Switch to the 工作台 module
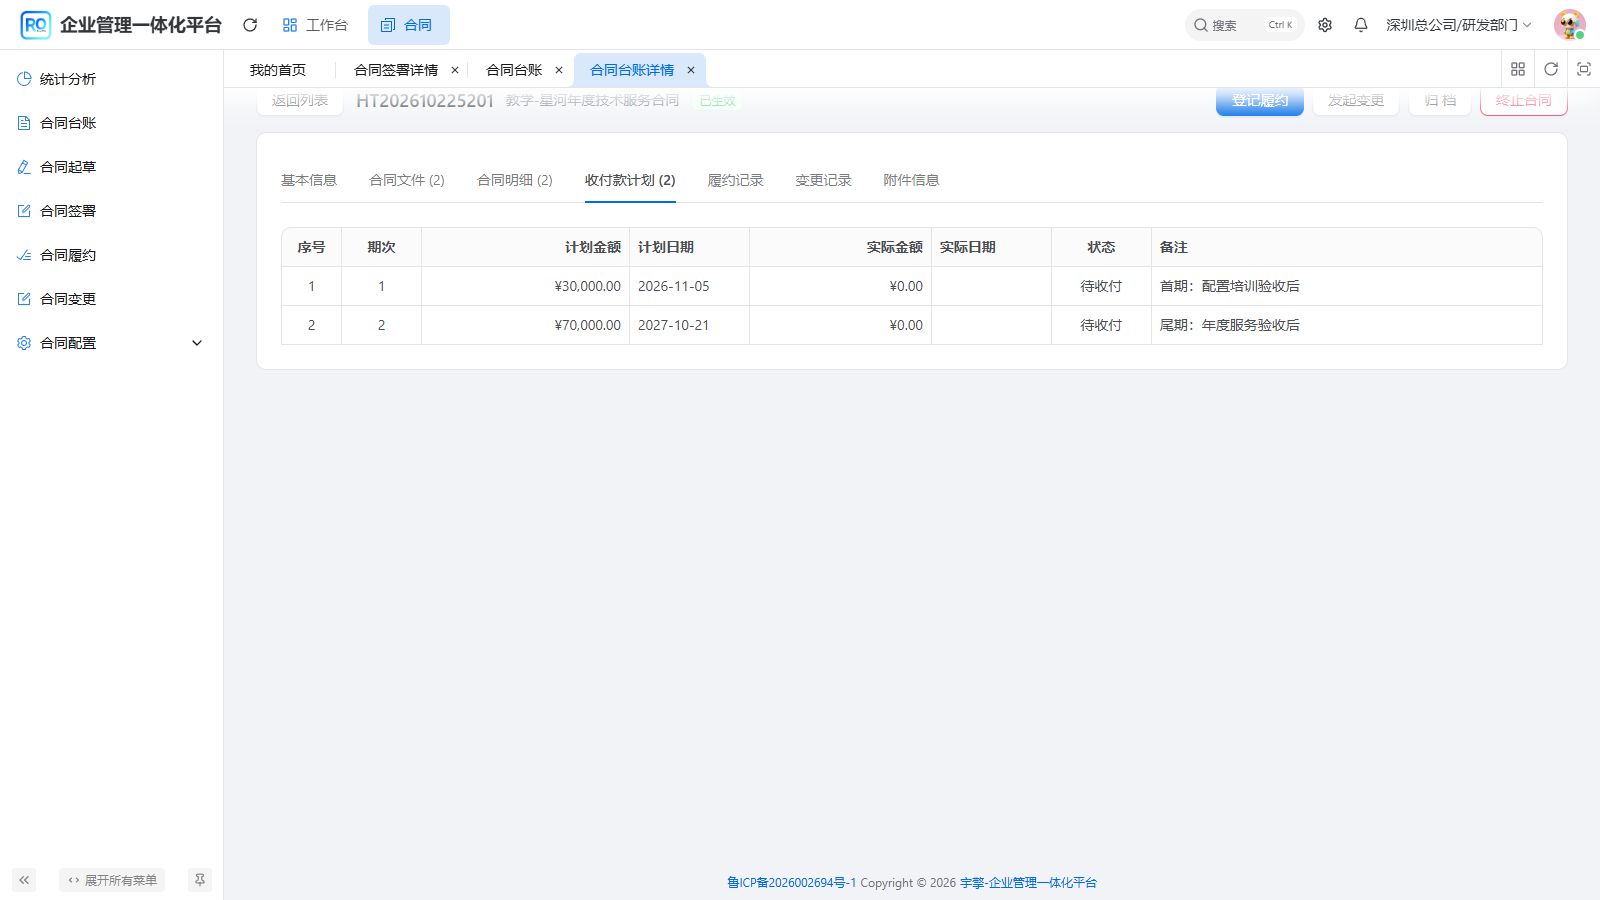This screenshot has width=1600, height=900. click(315, 25)
